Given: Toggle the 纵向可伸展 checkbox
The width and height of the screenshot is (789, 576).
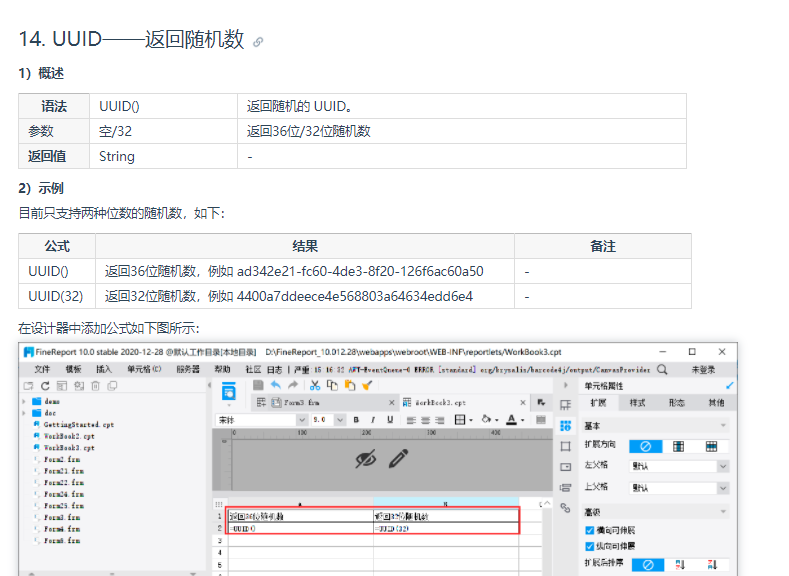Looking at the screenshot, I should point(590,546).
